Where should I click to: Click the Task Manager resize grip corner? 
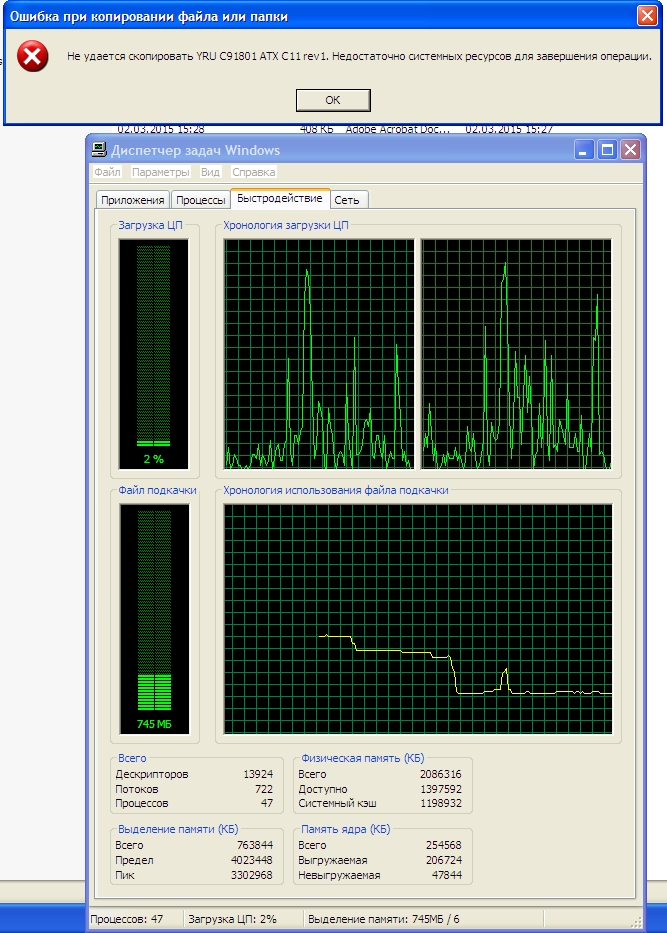click(636, 923)
